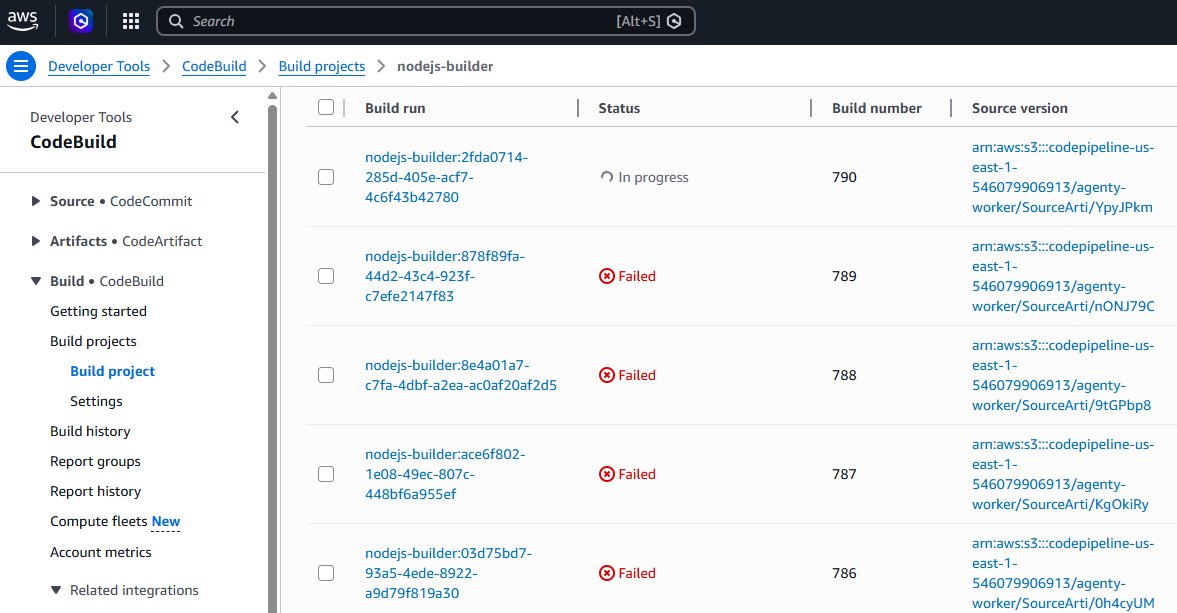Viewport: 1177px width, 613px height.
Task: Go to CodeBuild breadcrumb link
Action: pos(214,66)
